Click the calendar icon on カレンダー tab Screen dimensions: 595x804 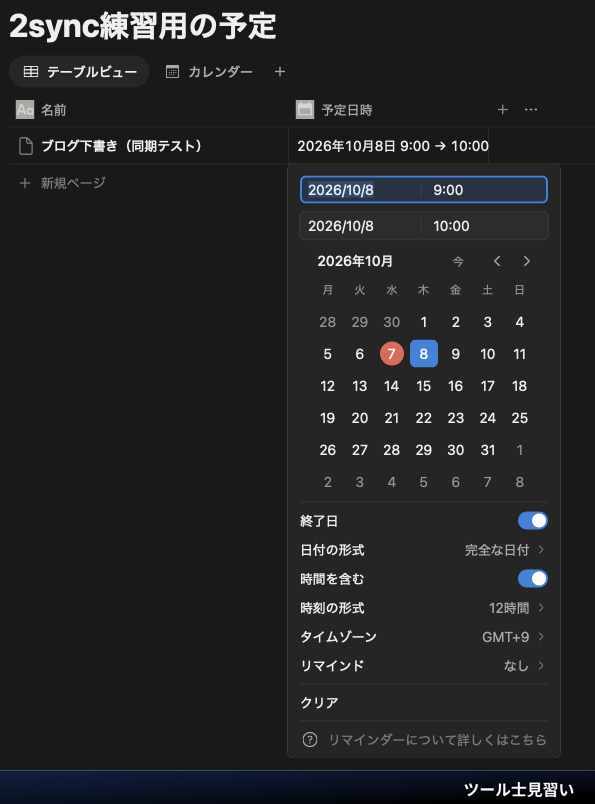pyautogui.click(x=172, y=72)
